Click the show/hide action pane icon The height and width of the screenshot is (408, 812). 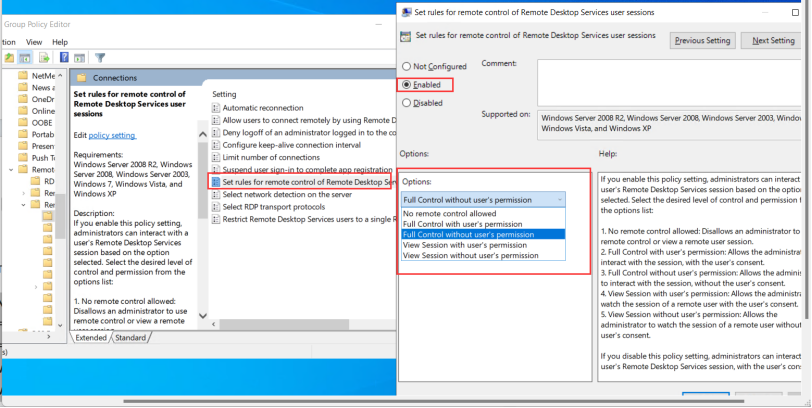point(79,58)
